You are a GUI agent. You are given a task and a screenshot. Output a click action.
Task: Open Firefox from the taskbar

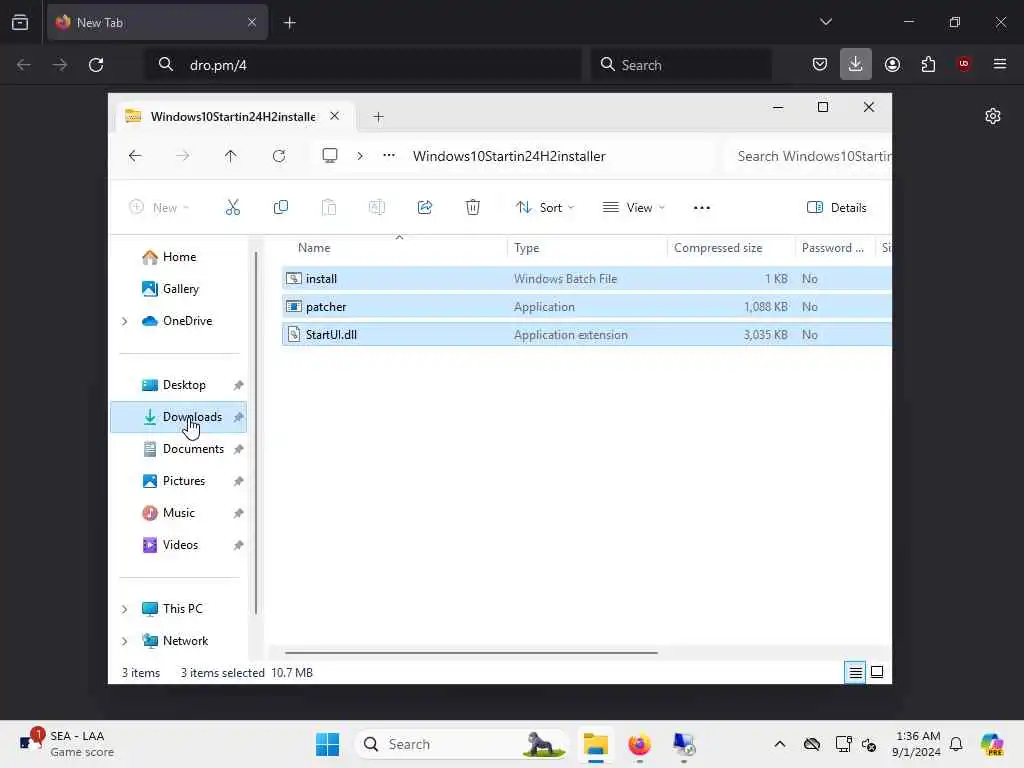click(639, 744)
